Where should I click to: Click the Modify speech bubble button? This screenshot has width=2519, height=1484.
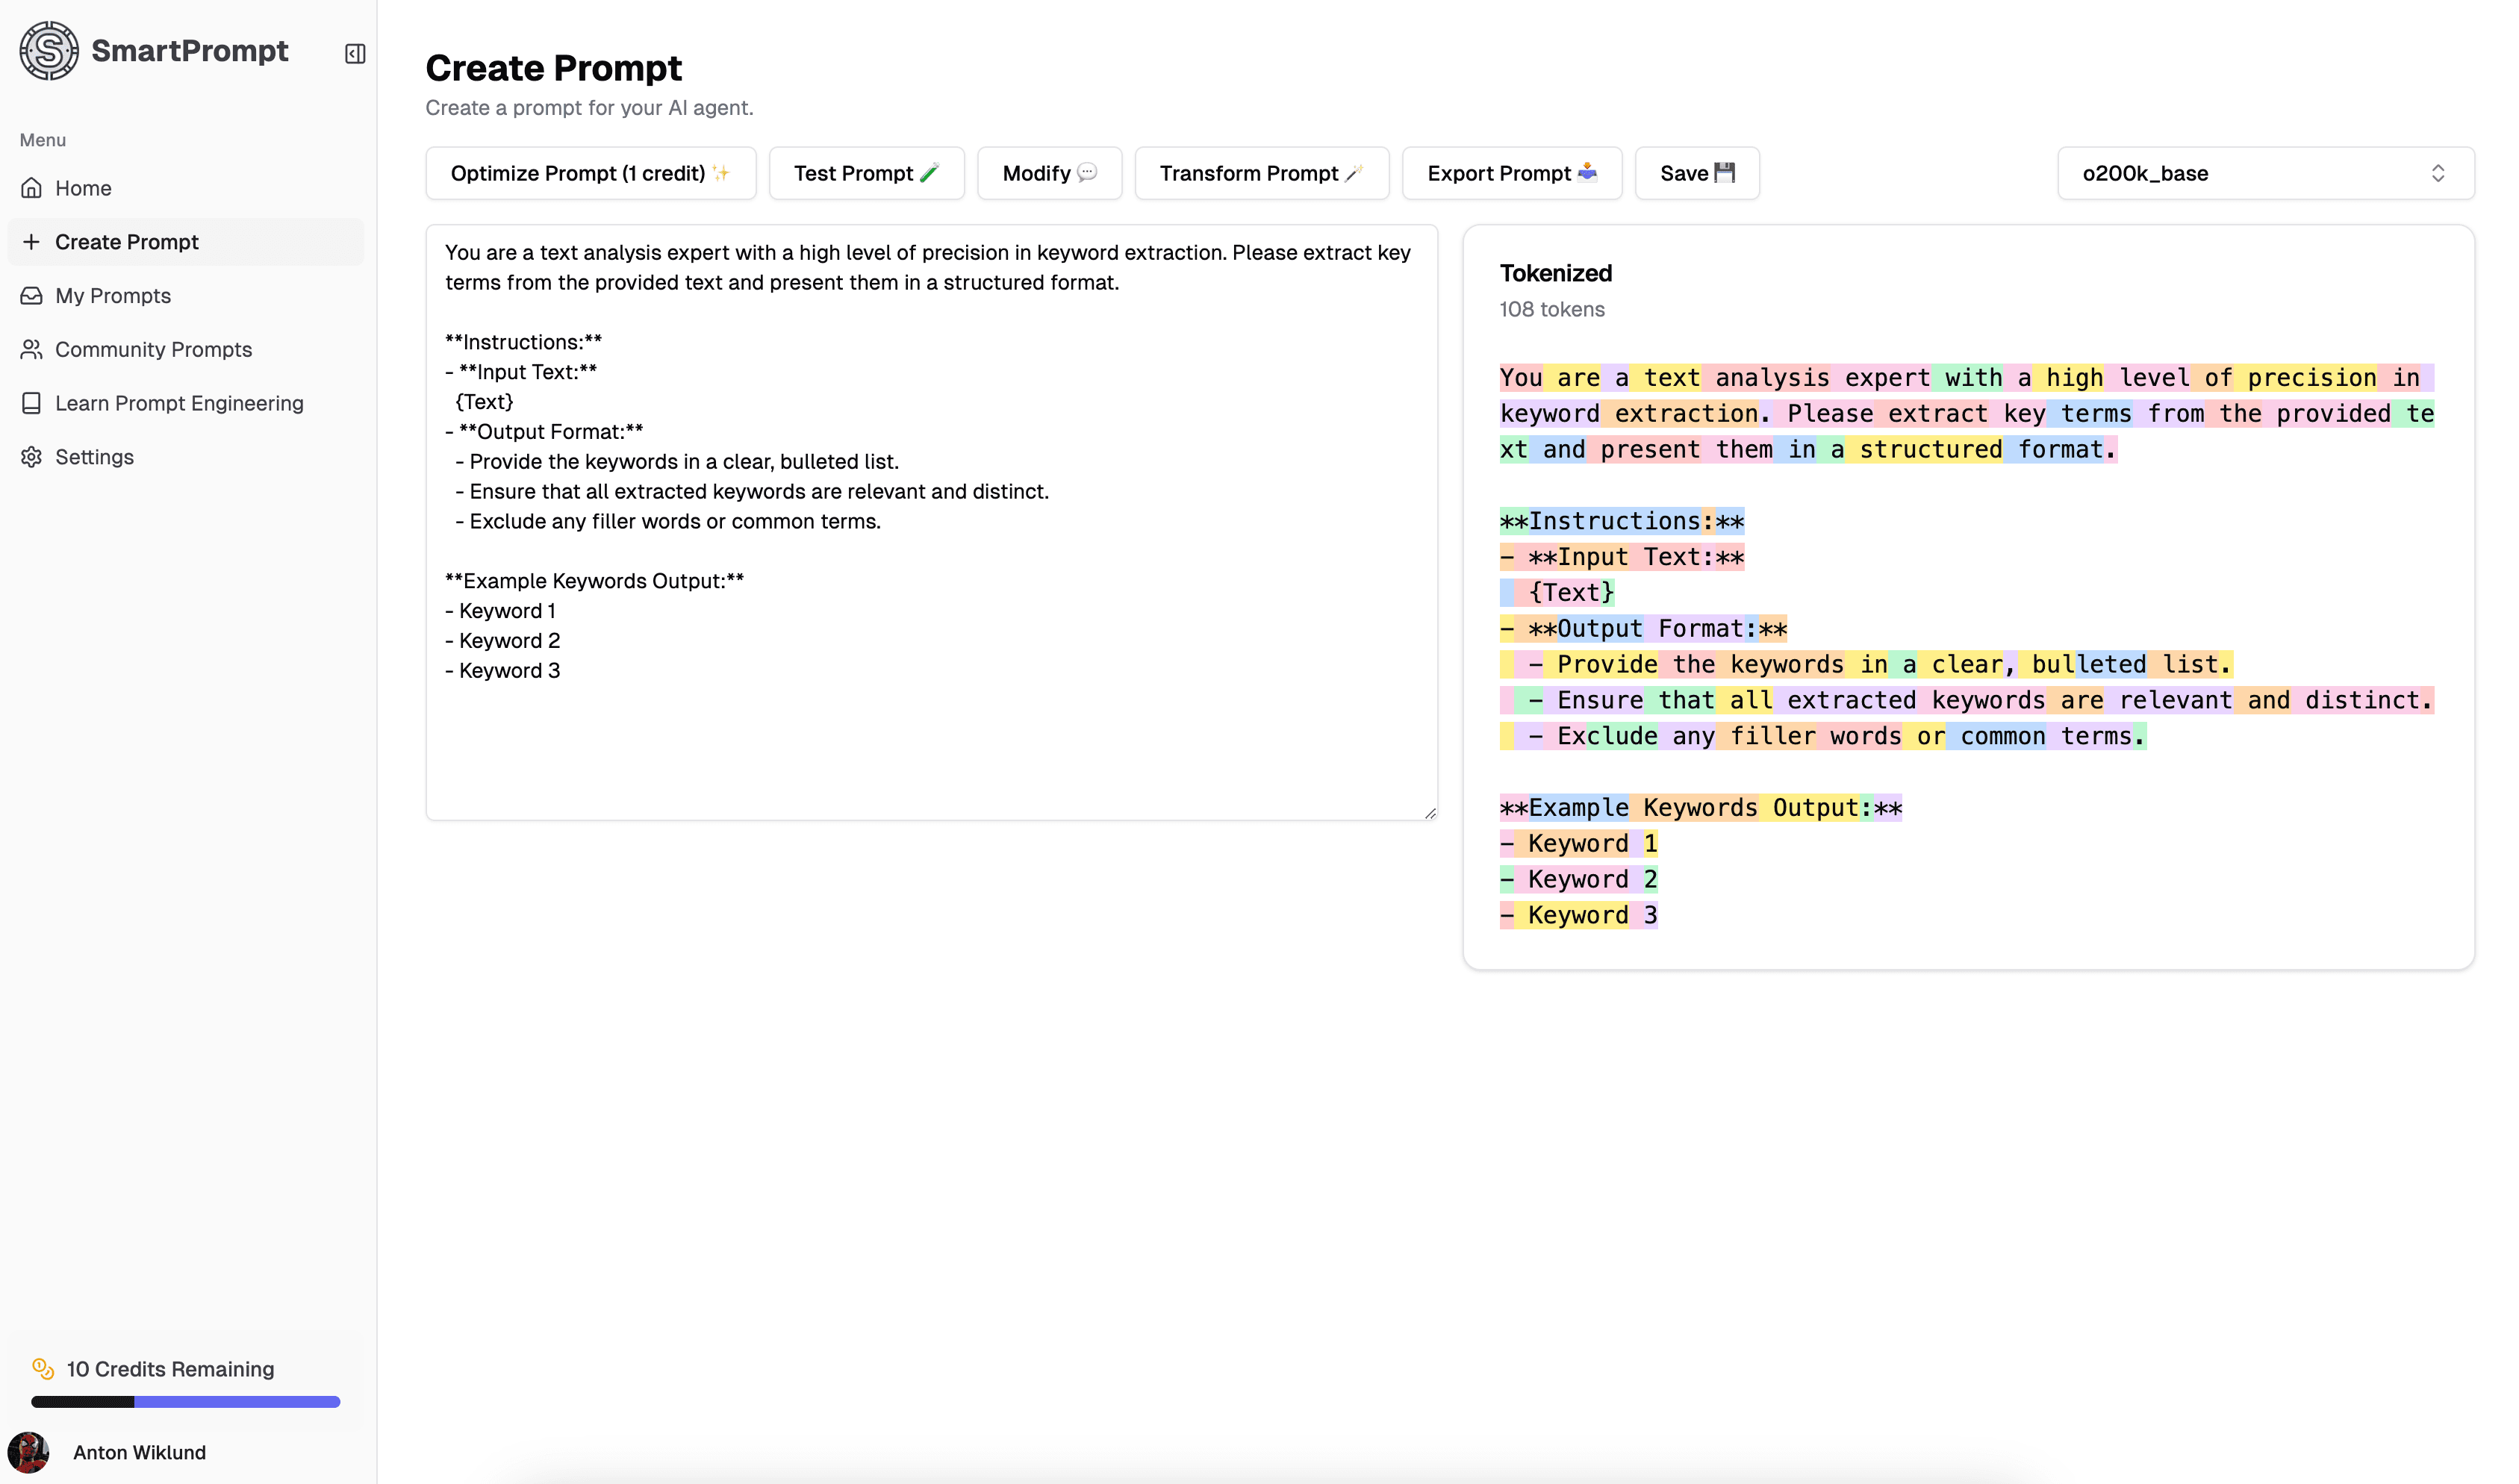tap(1049, 174)
